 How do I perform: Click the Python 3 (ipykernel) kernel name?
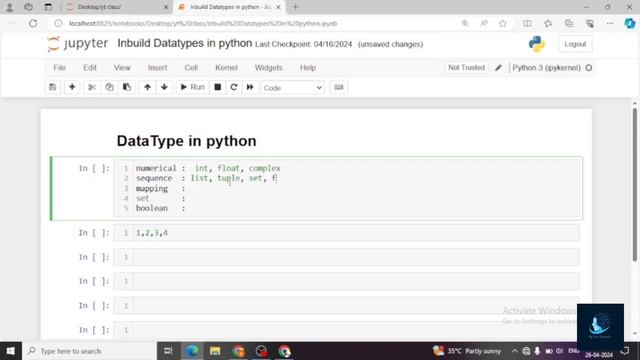click(x=546, y=68)
